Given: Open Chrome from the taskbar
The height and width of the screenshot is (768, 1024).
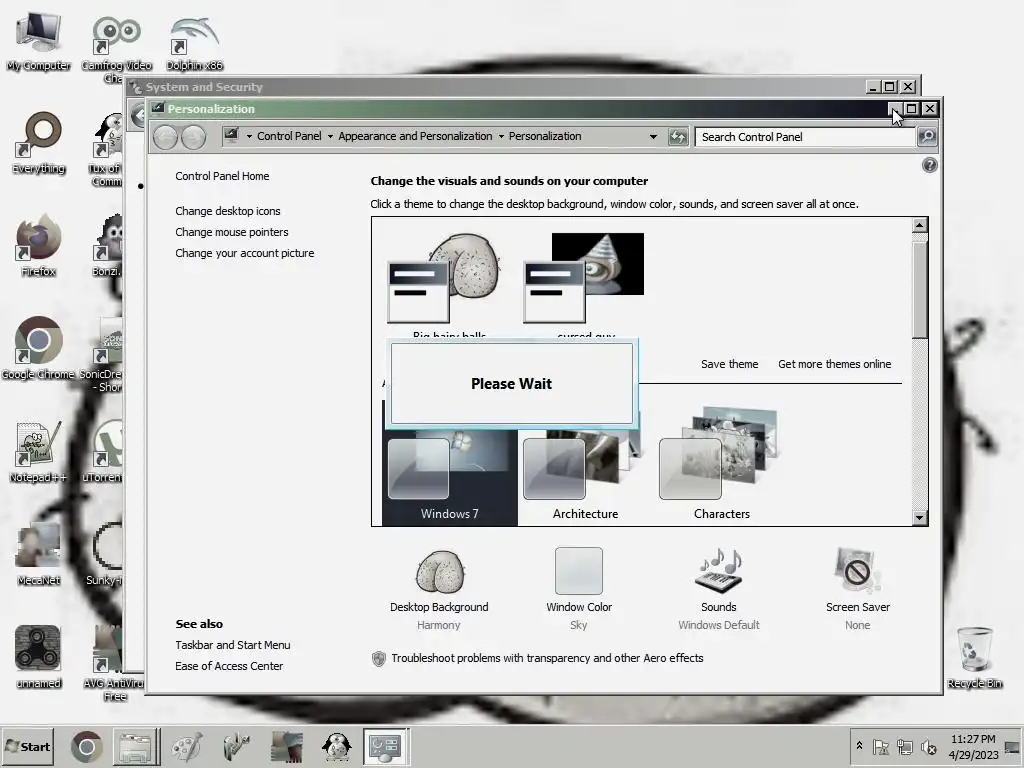Looking at the screenshot, I should click(x=86, y=746).
